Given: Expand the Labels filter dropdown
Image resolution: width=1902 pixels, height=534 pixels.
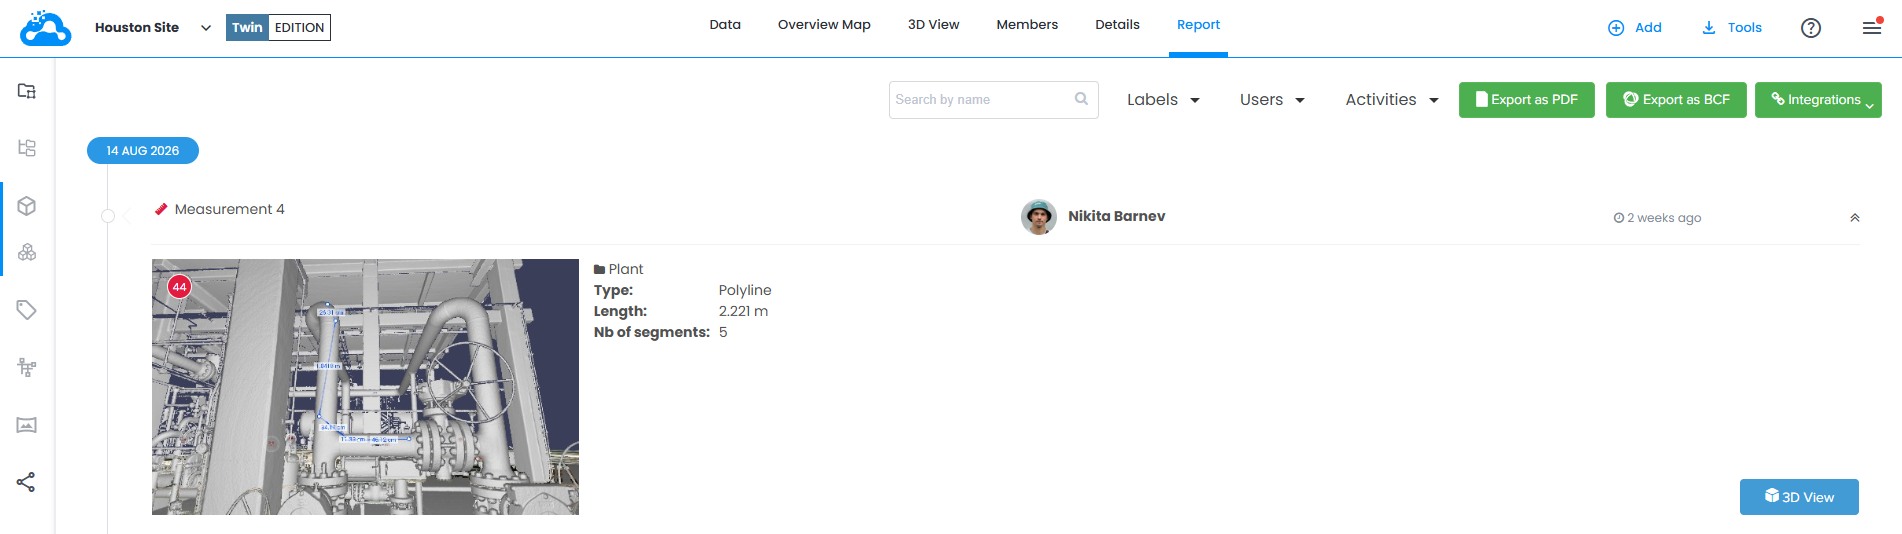Looking at the screenshot, I should tap(1163, 100).
